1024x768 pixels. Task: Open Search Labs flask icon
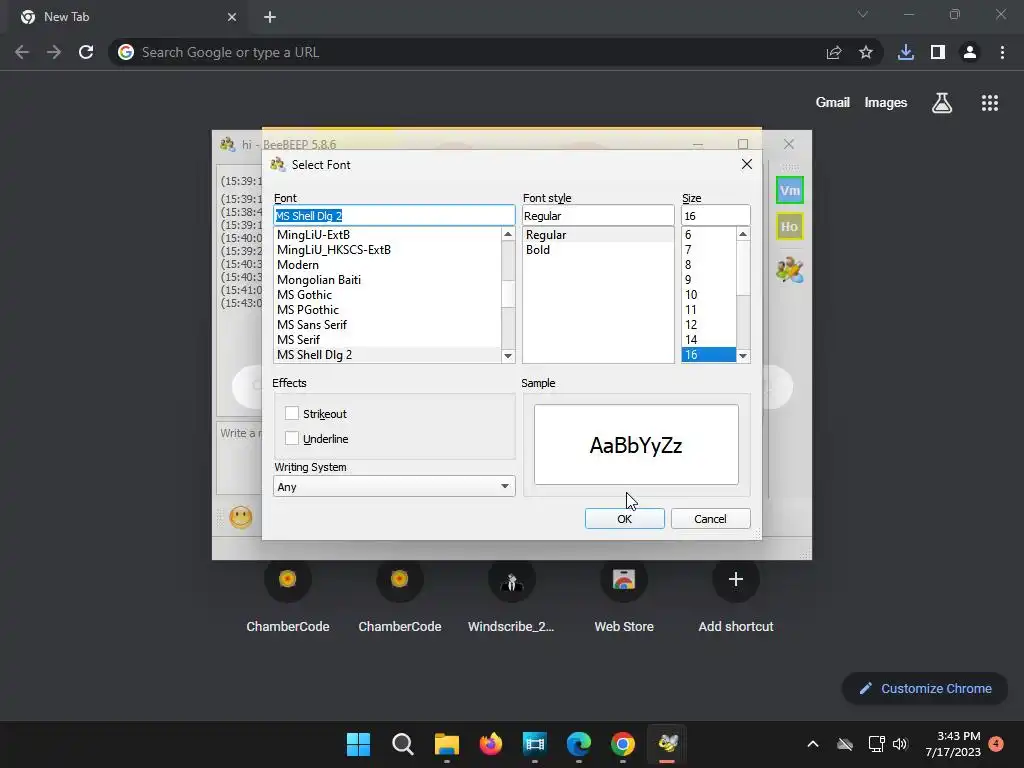coord(942,103)
